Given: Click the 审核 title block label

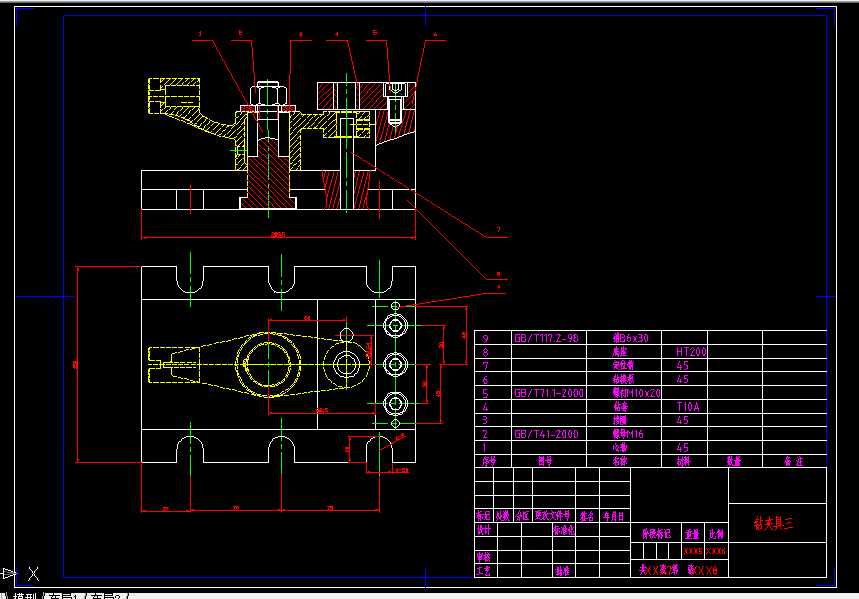Looking at the screenshot, I should pos(483,557).
